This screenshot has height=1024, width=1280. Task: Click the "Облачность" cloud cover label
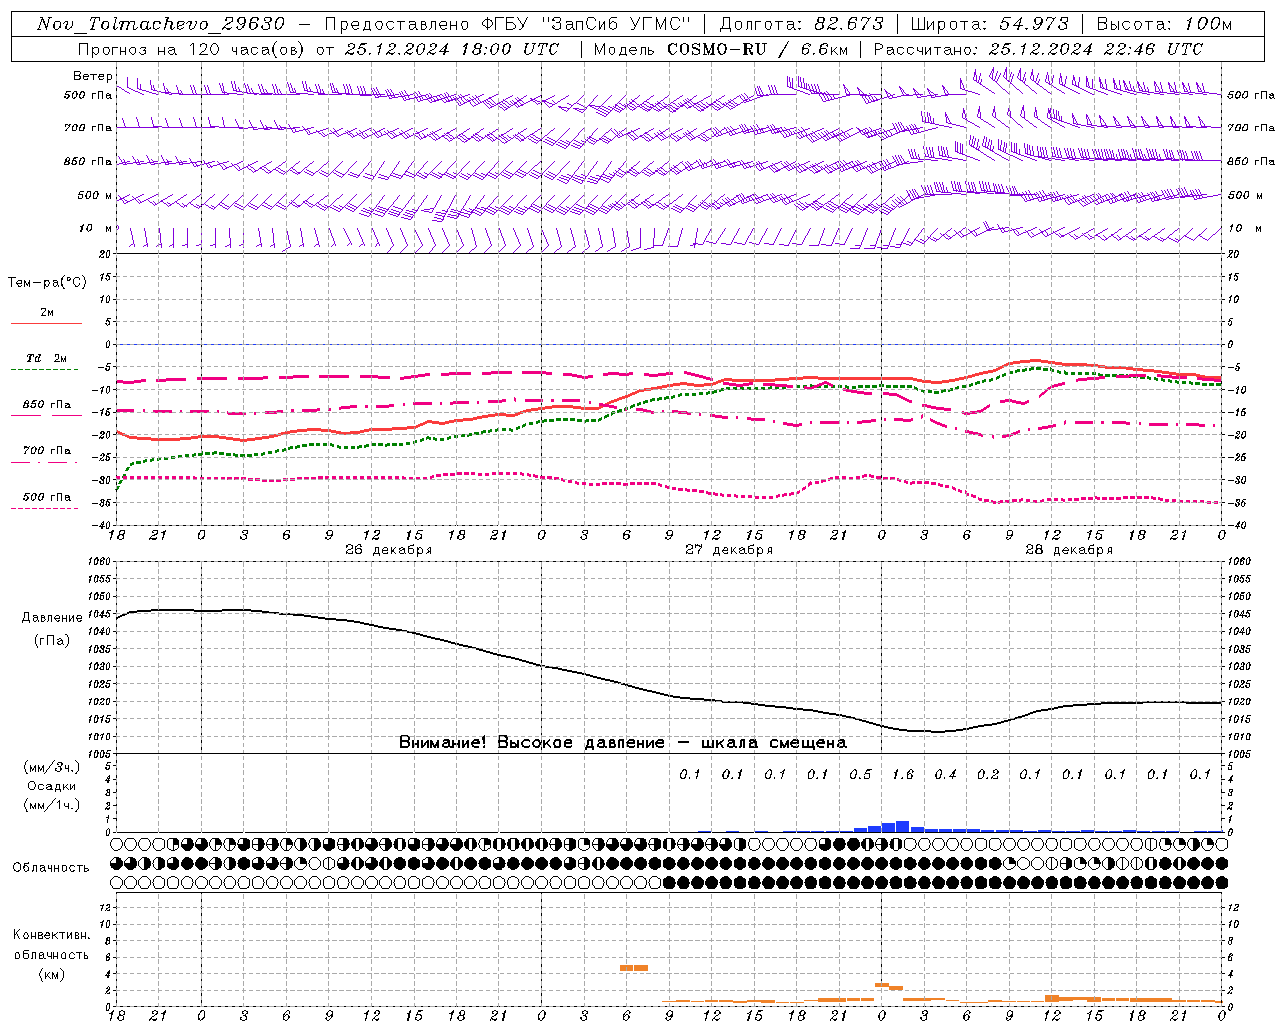coord(51,867)
